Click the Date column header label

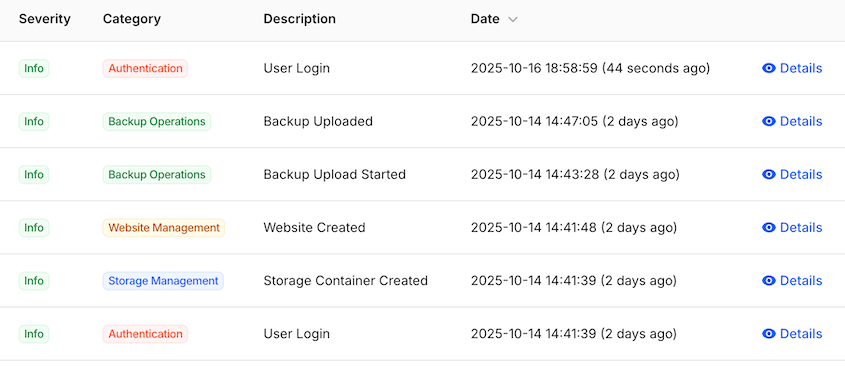pyautogui.click(x=485, y=19)
